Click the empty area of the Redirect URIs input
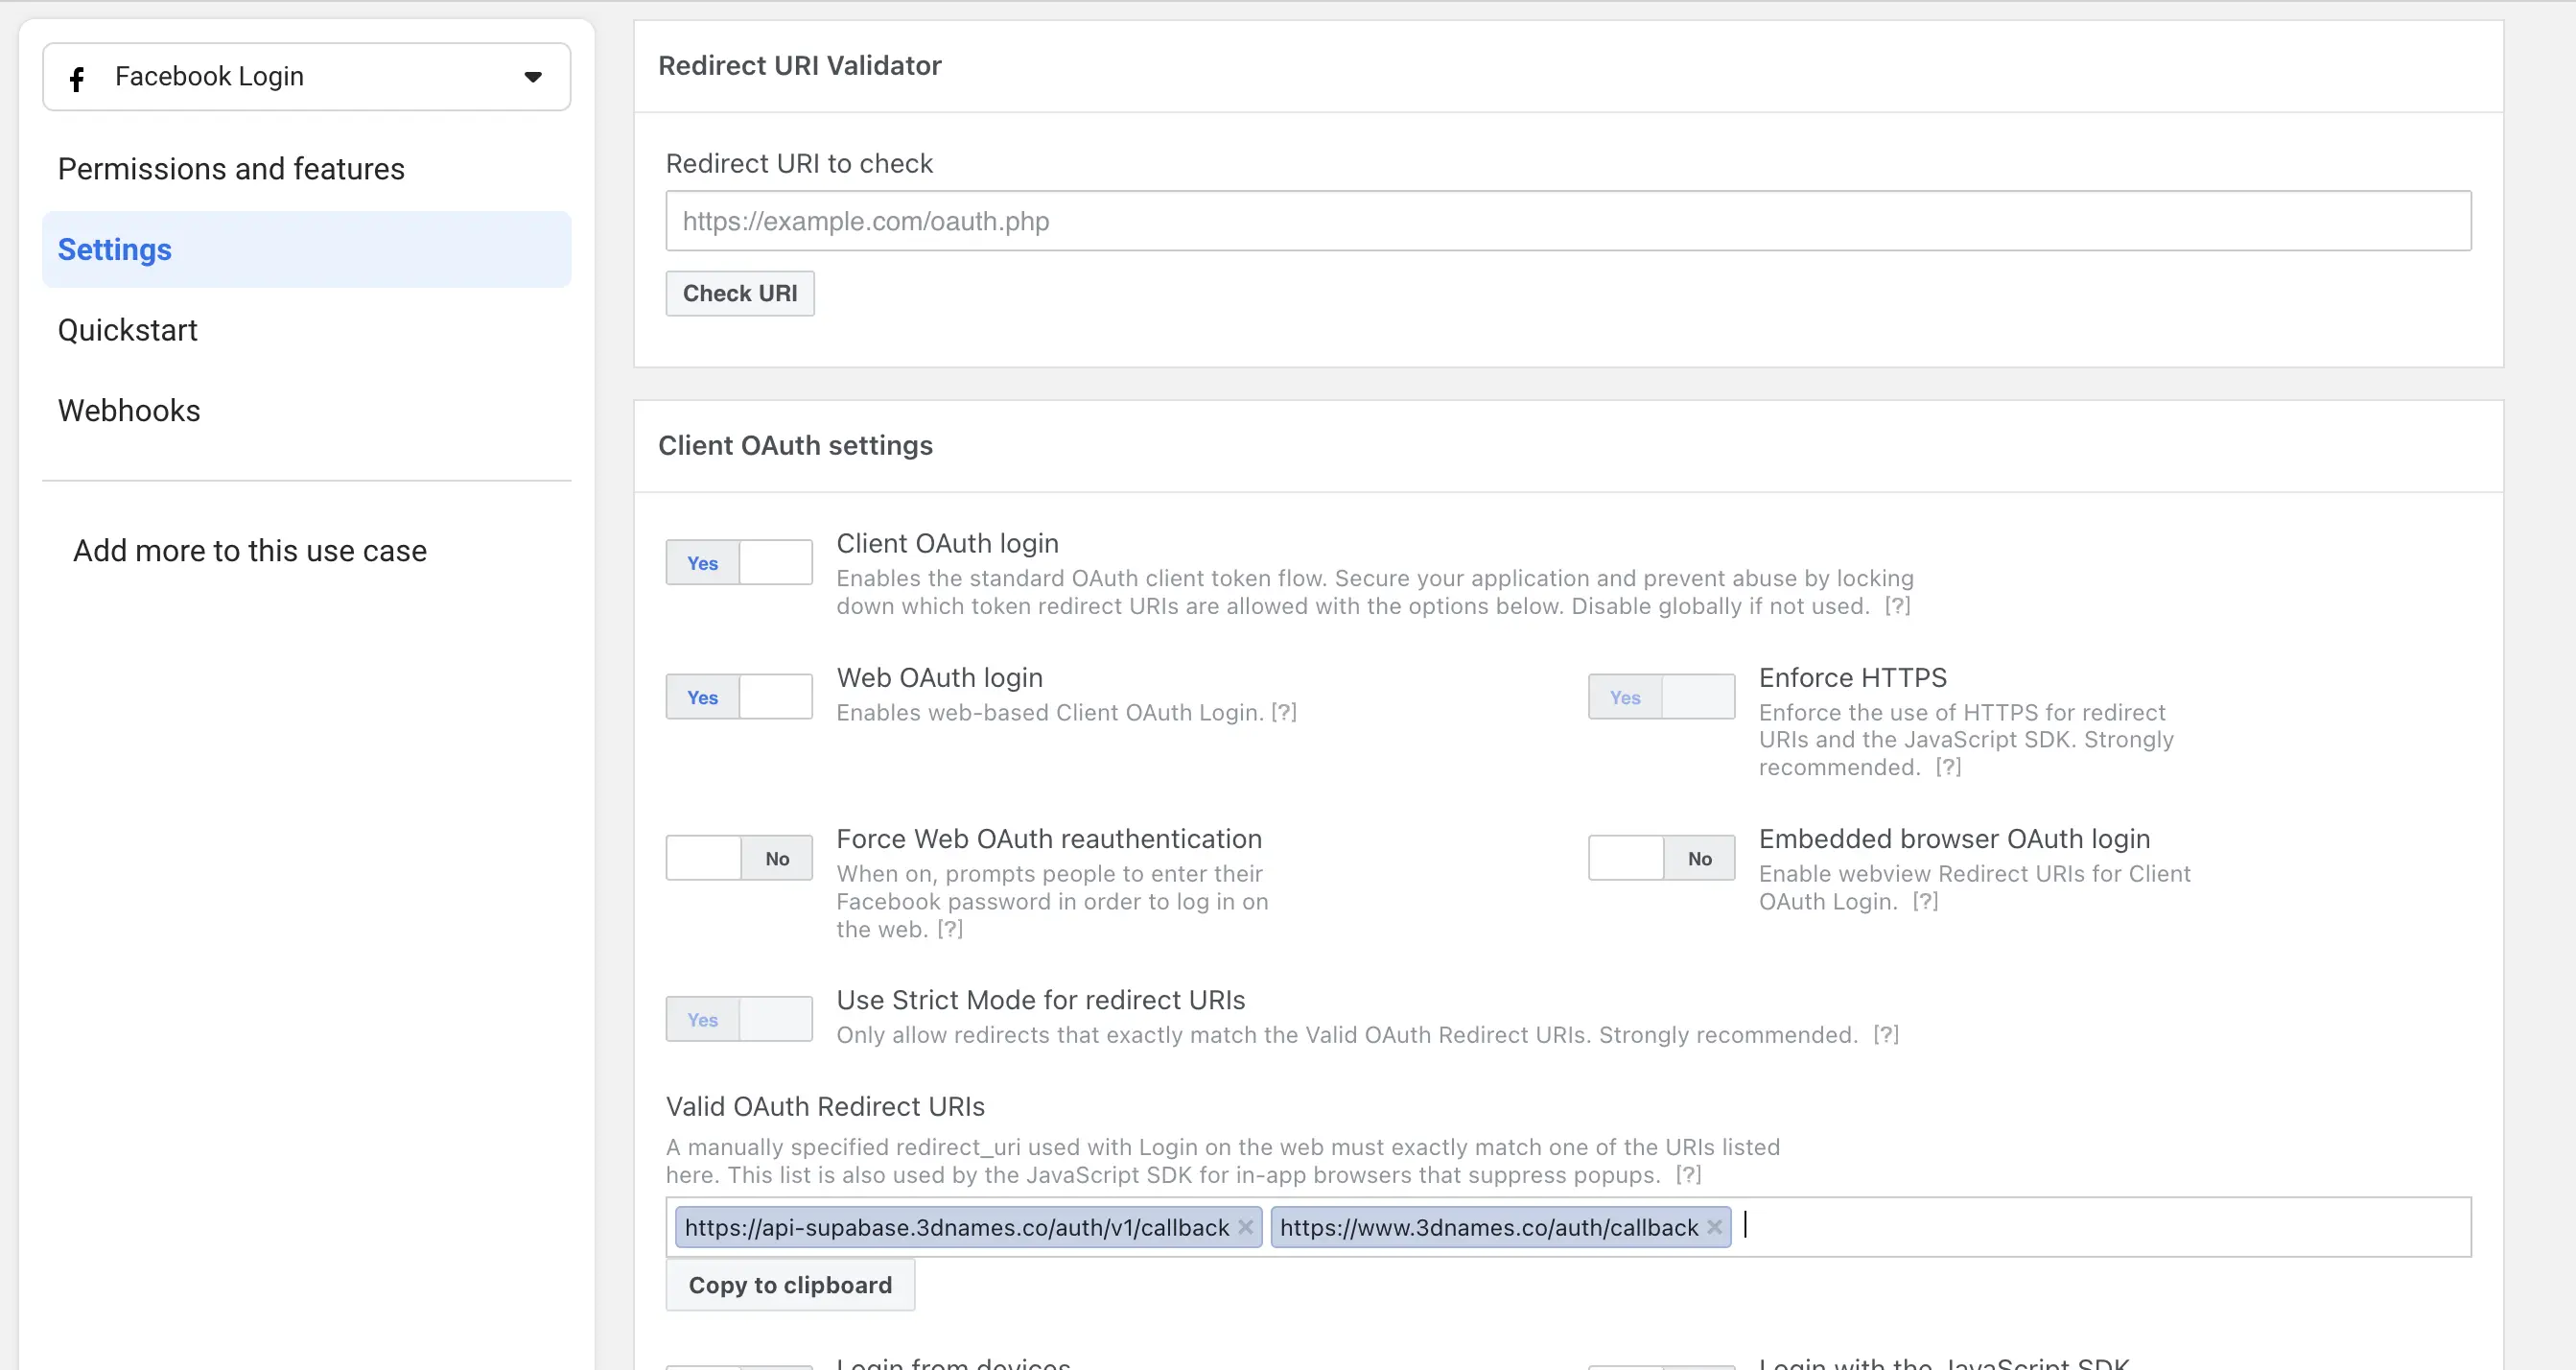This screenshot has width=2576, height=1370. pos(2100,1227)
